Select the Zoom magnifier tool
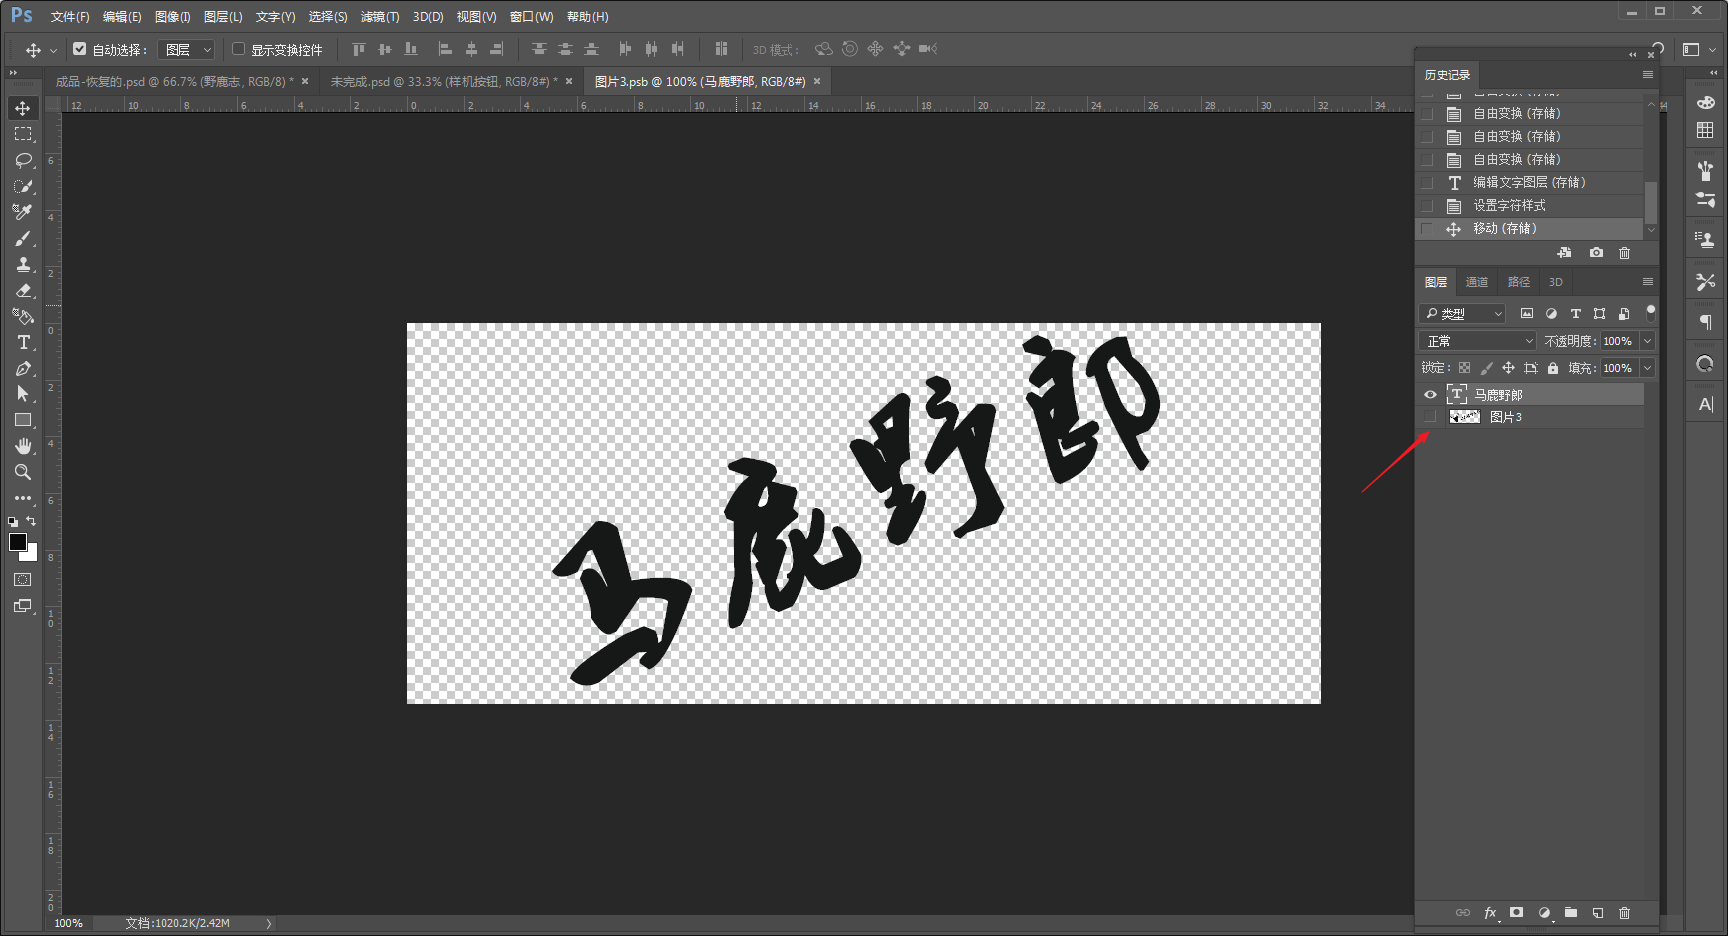The width and height of the screenshot is (1728, 936). click(x=23, y=472)
